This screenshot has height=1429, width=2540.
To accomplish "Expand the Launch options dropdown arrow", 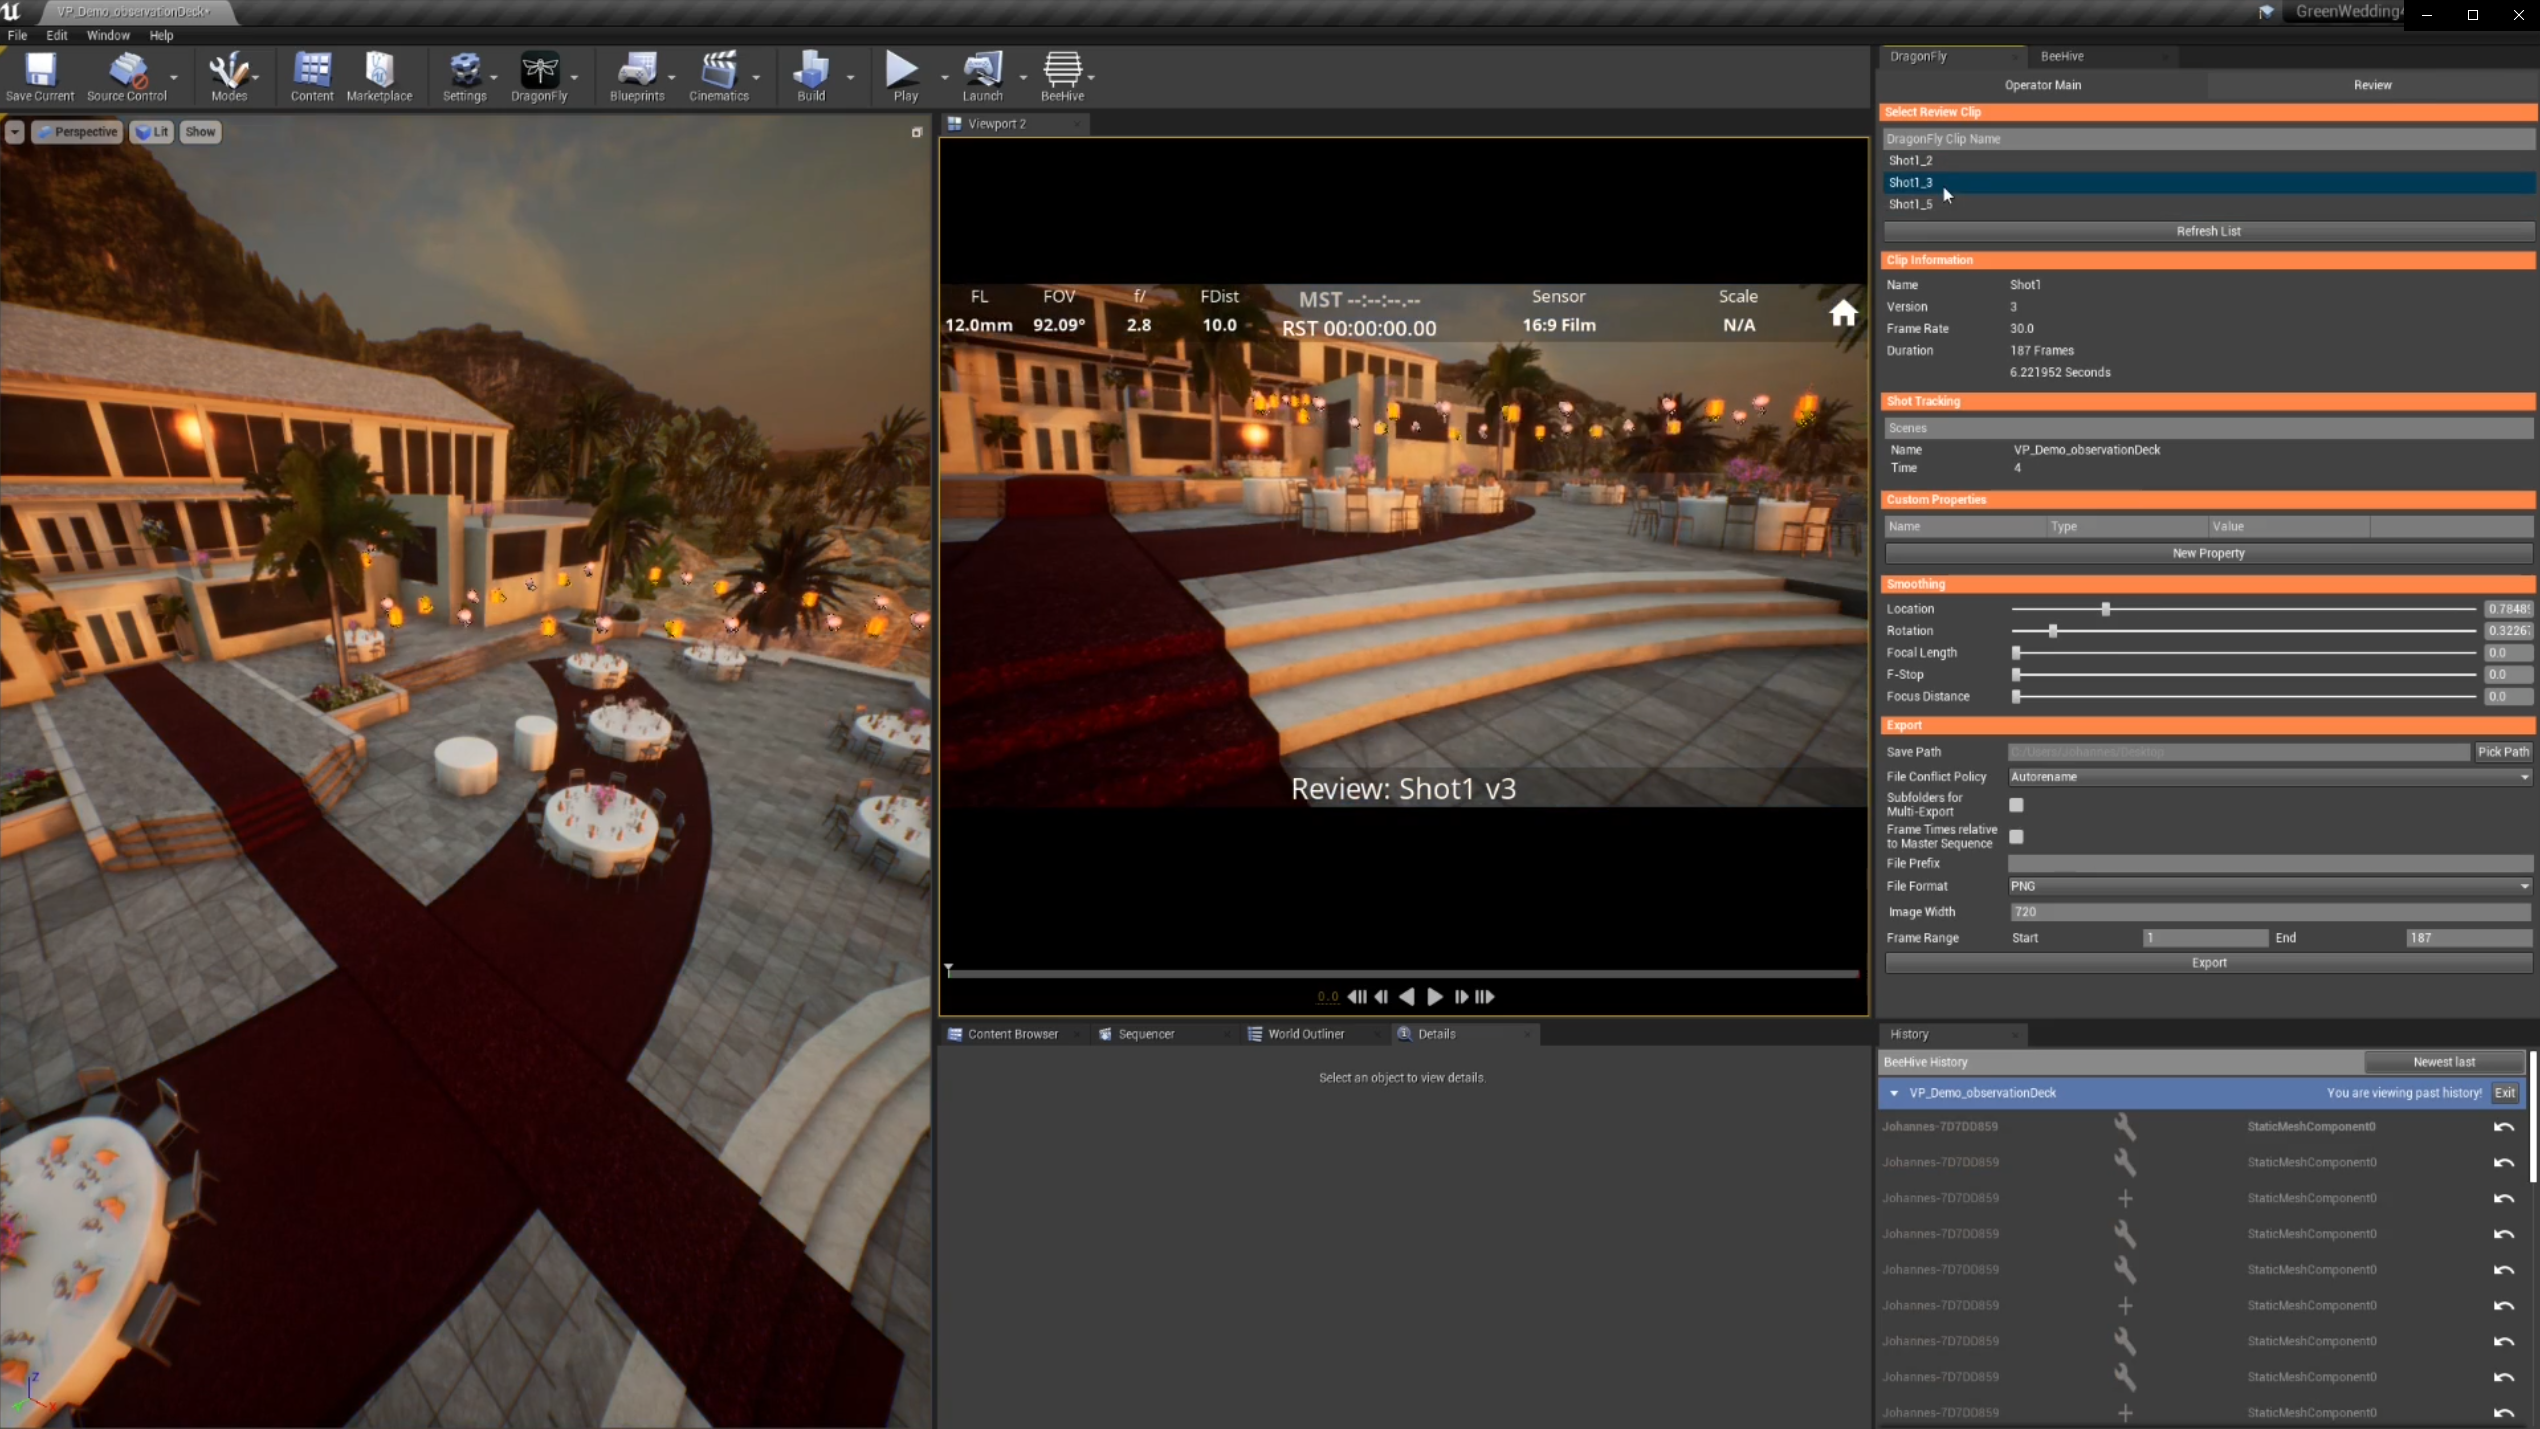I will click(1023, 77).
